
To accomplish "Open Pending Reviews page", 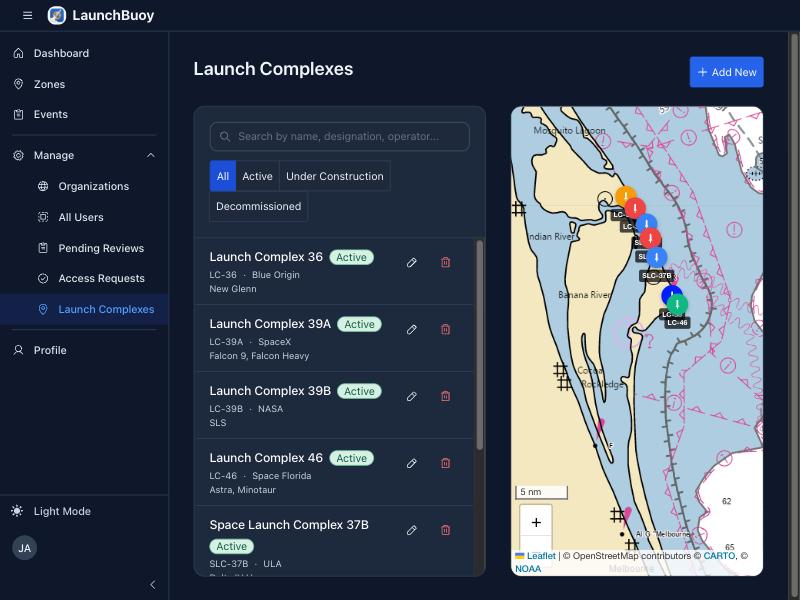I will [x=101, y=248].
